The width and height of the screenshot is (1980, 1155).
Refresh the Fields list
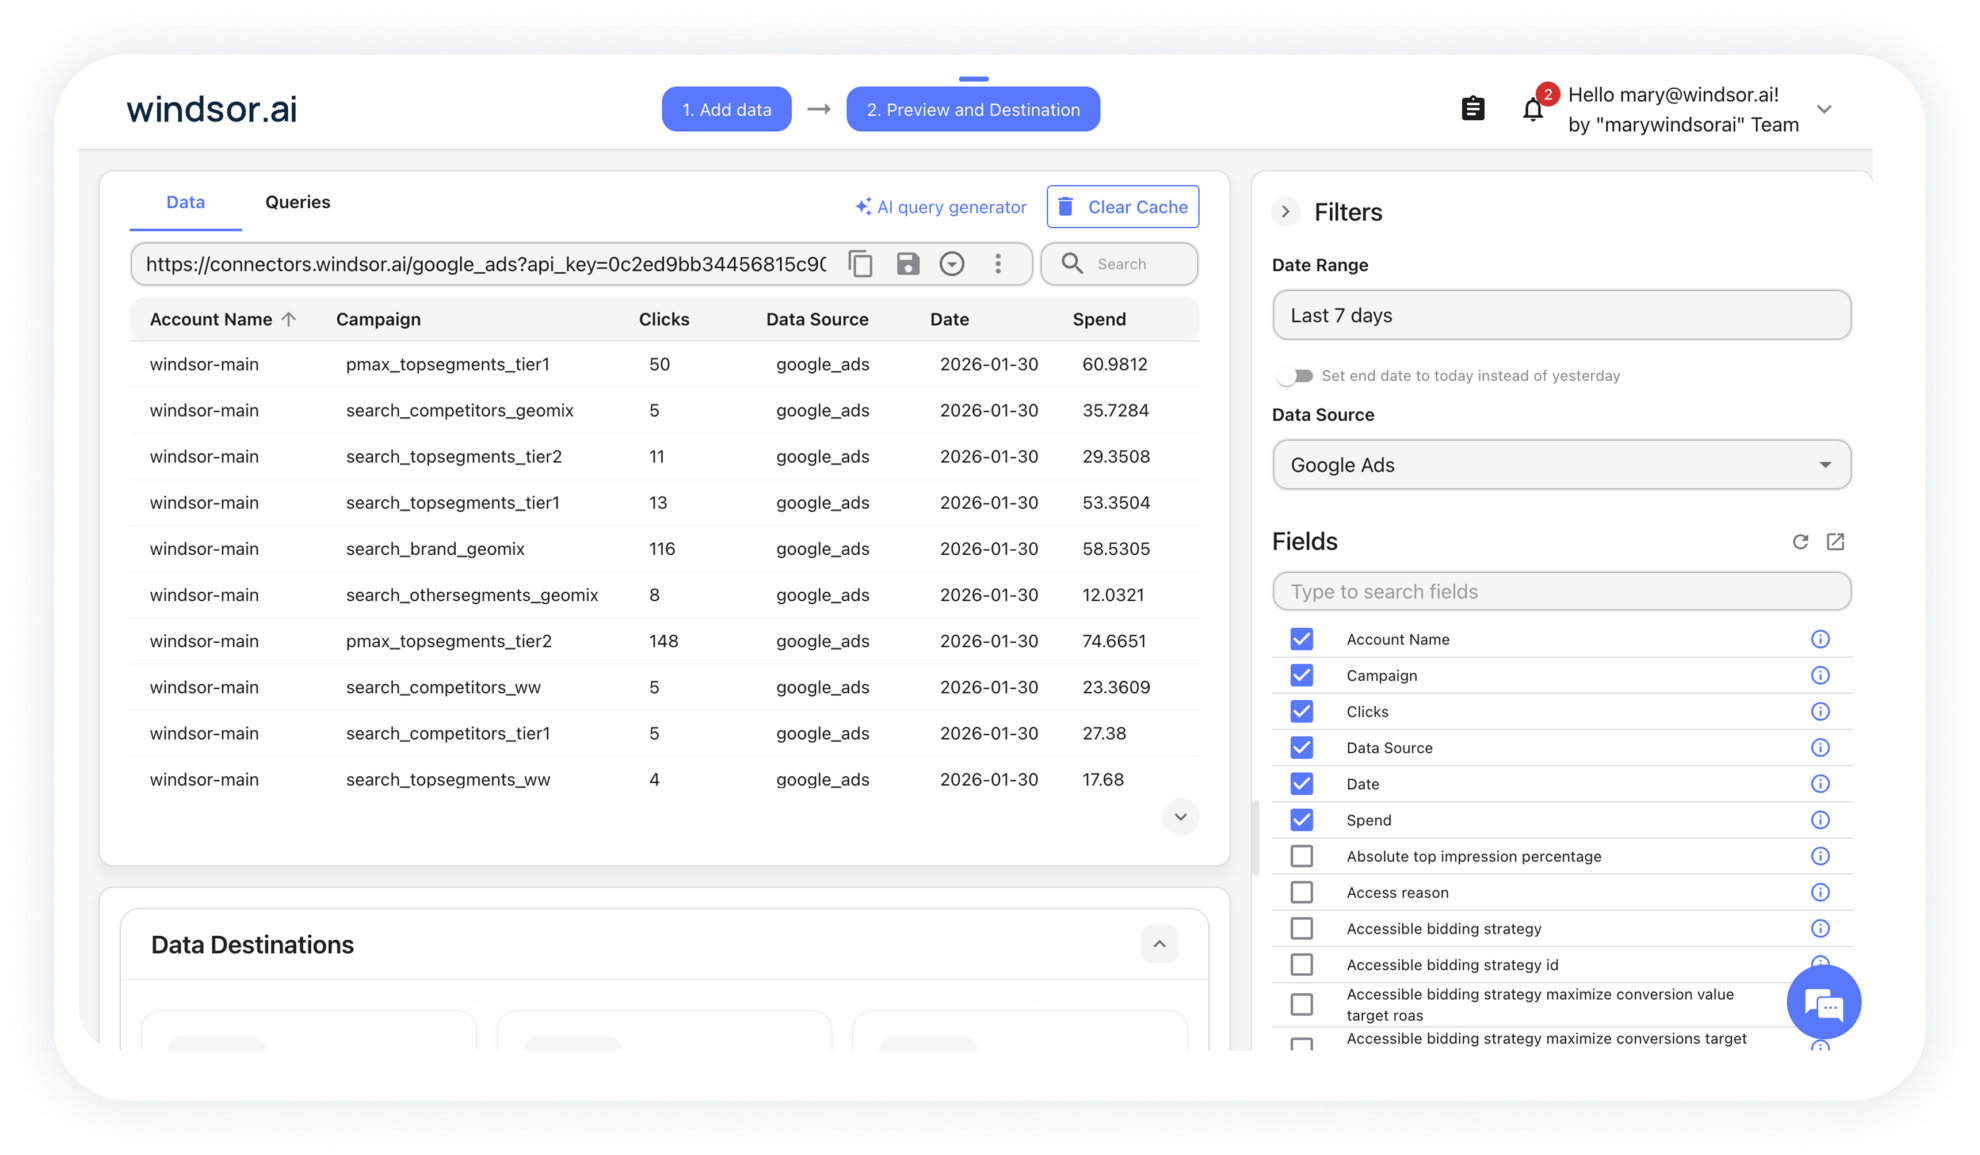(1800, 542)
